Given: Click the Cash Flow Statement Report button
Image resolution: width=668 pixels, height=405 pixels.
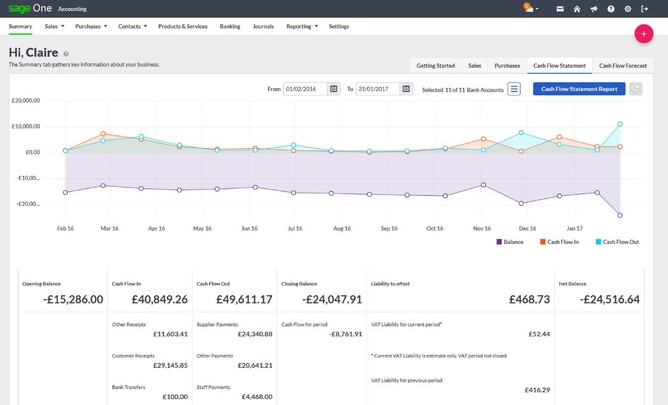Looking at the screenshot, I should [579, 89].
